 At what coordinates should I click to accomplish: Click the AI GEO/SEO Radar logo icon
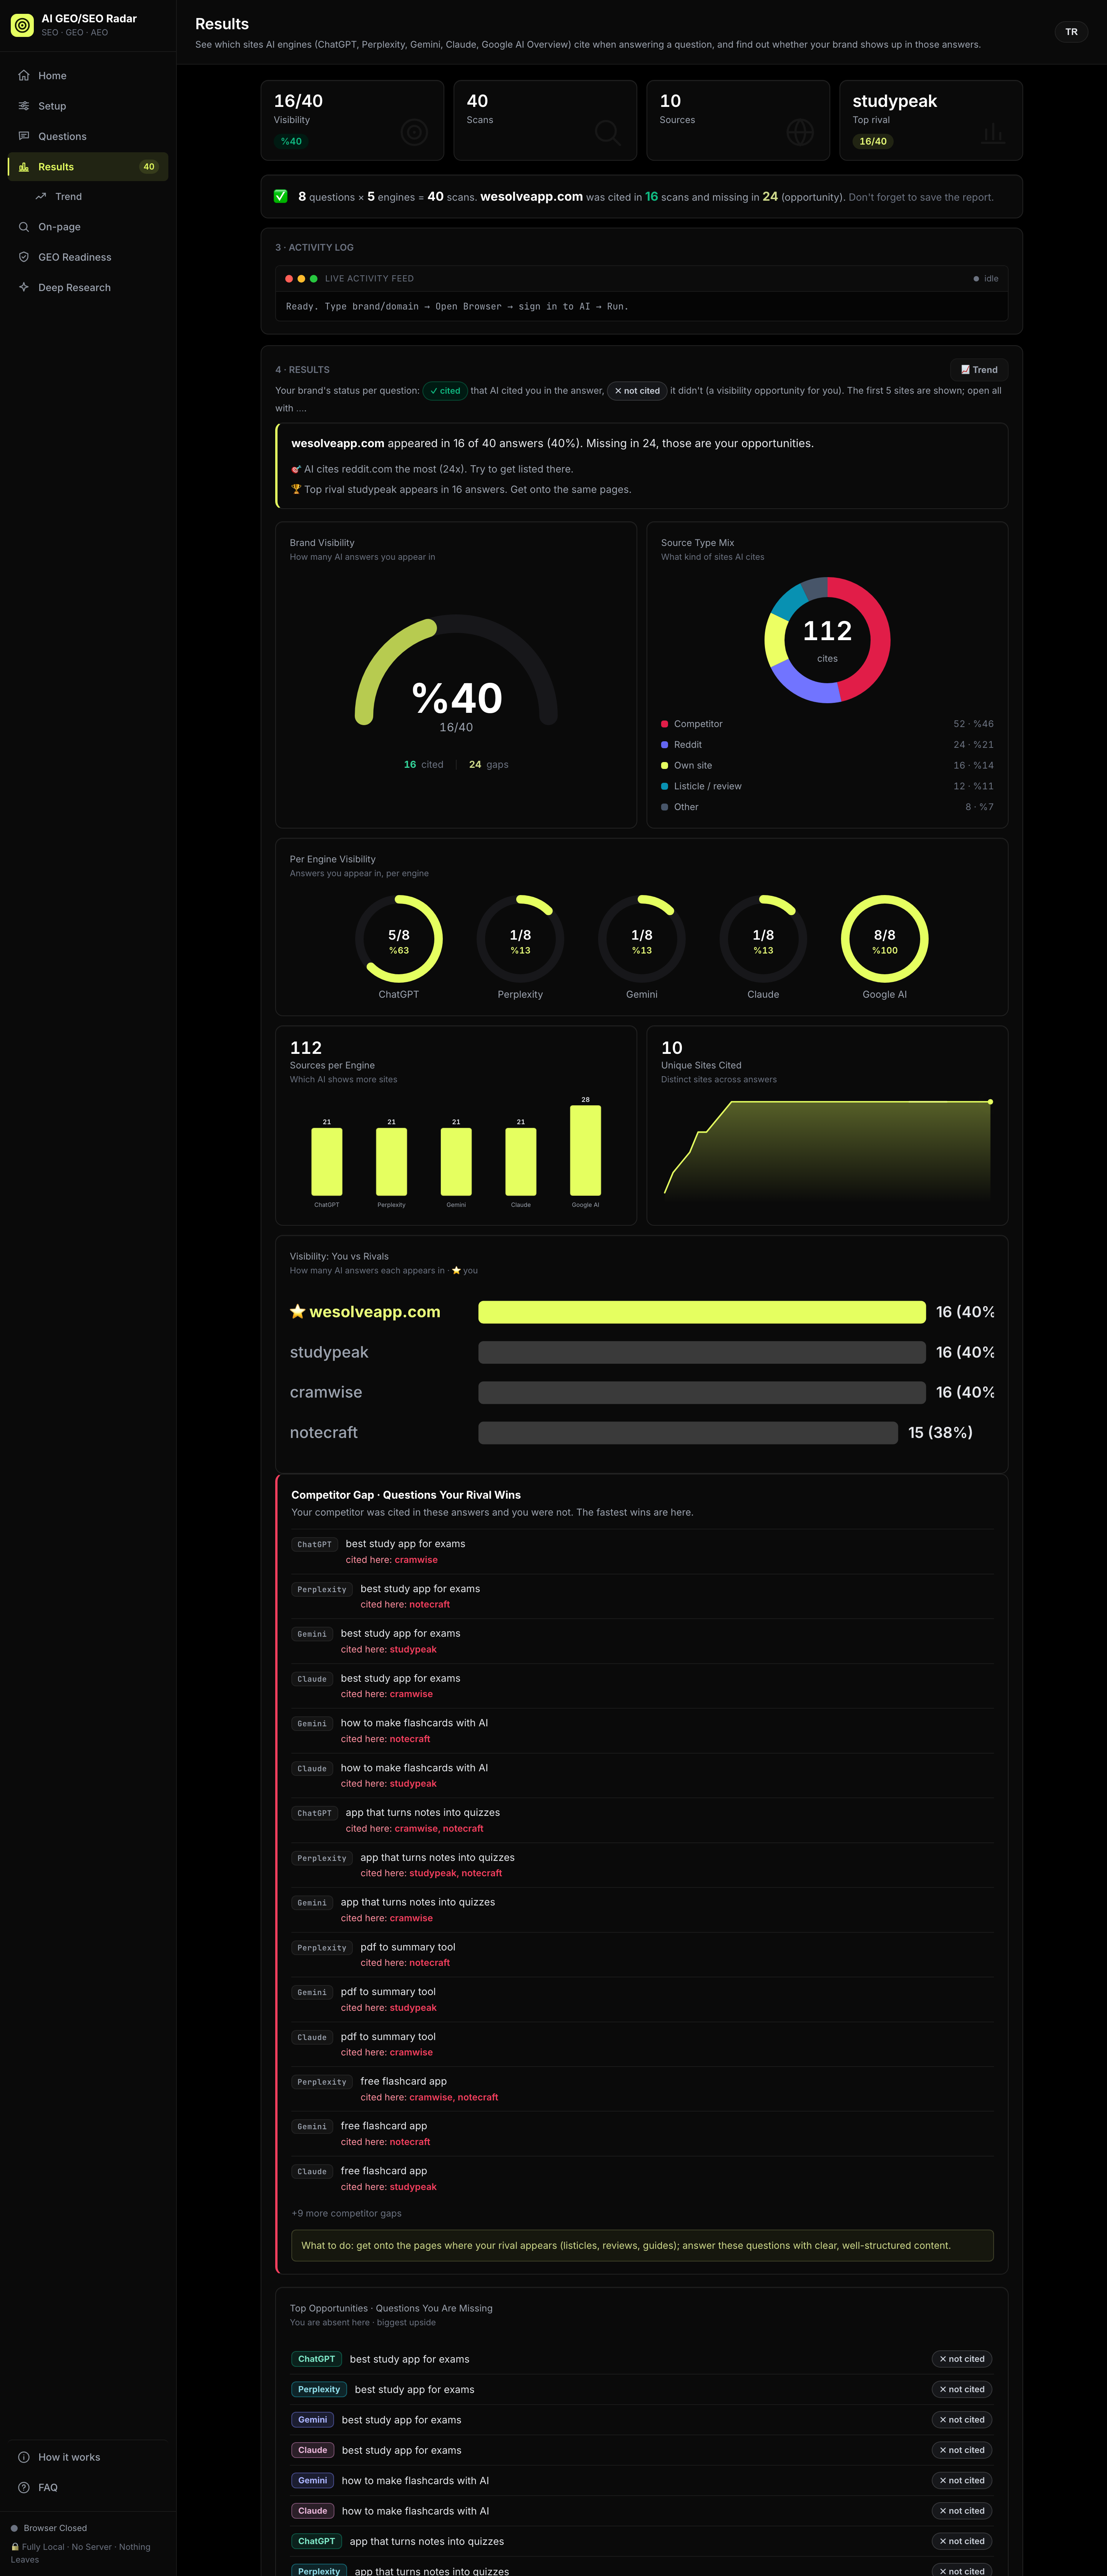[x=22, y=25]
